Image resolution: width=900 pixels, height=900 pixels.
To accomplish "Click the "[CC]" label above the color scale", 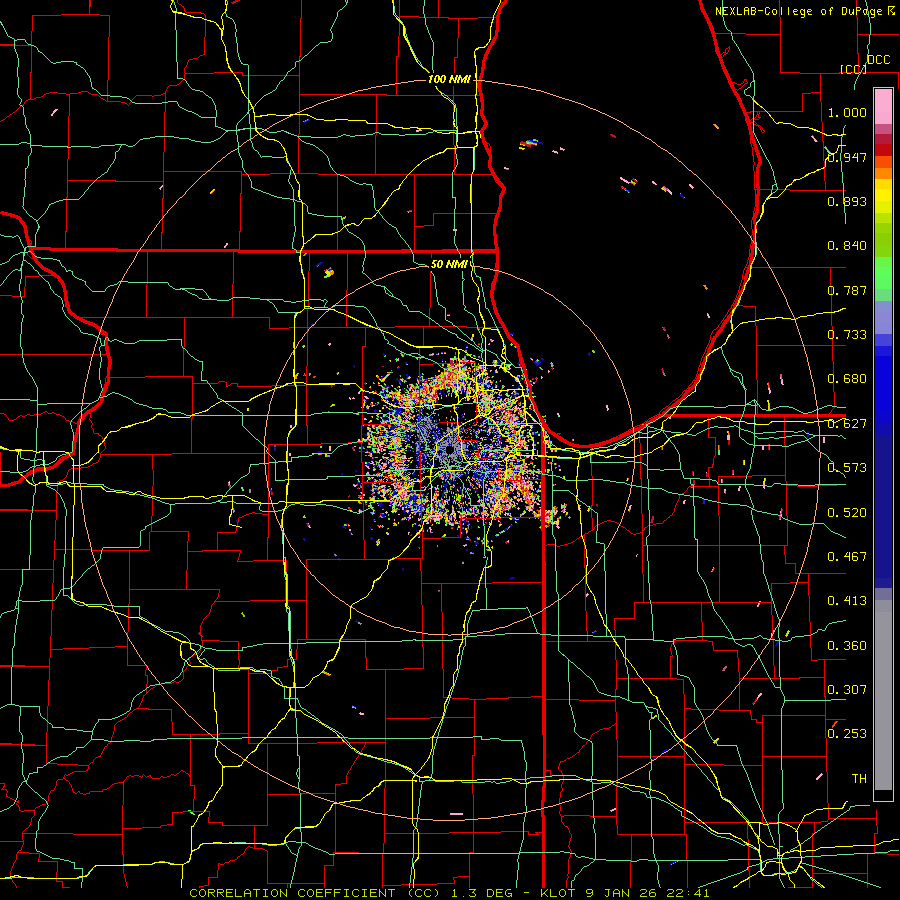I will (x=853, y=69).
